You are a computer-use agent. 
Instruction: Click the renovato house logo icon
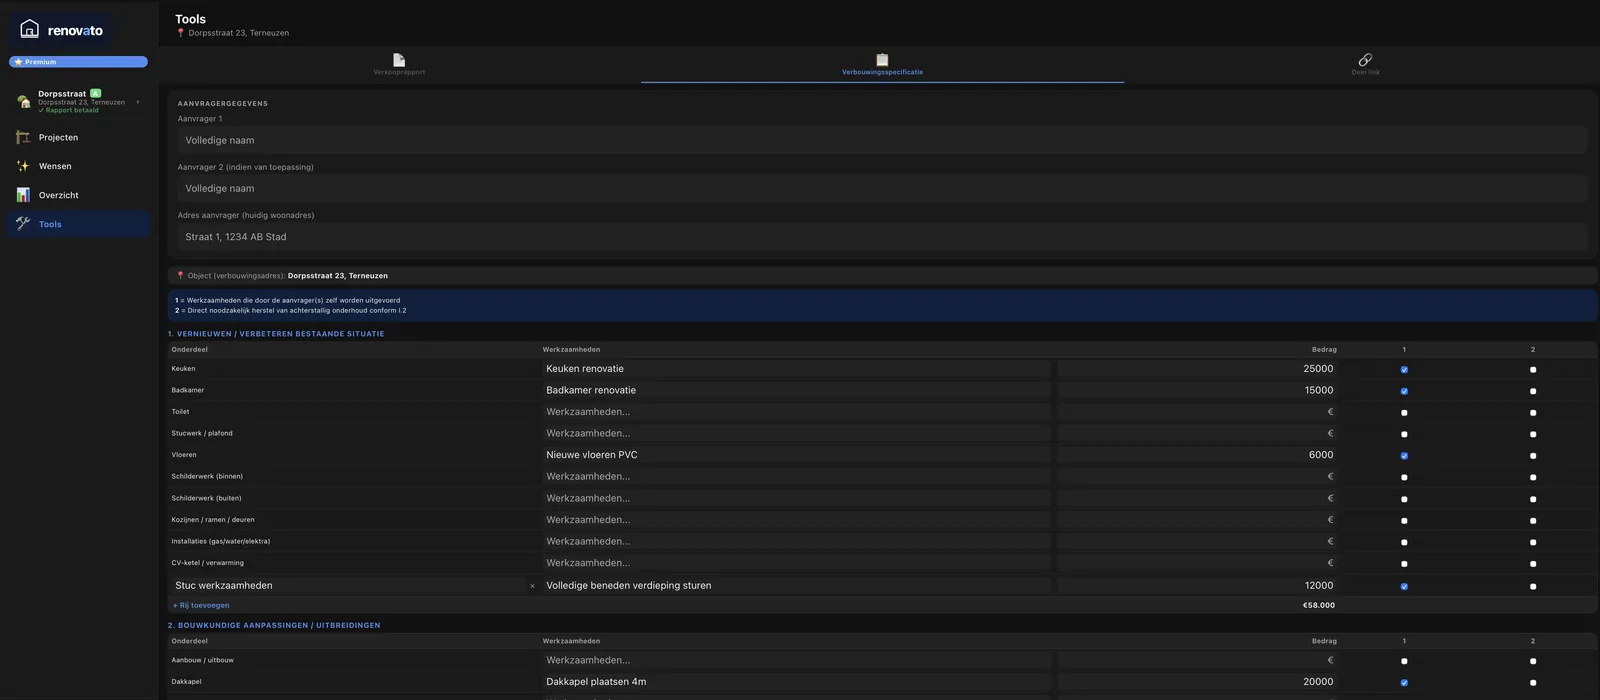click(30, 29)
